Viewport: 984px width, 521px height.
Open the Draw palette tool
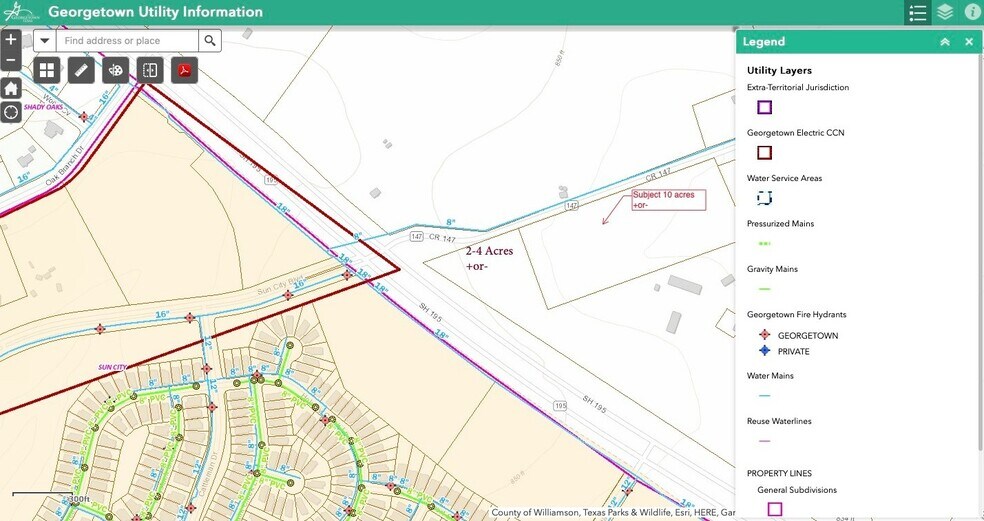tap(116, 70)
